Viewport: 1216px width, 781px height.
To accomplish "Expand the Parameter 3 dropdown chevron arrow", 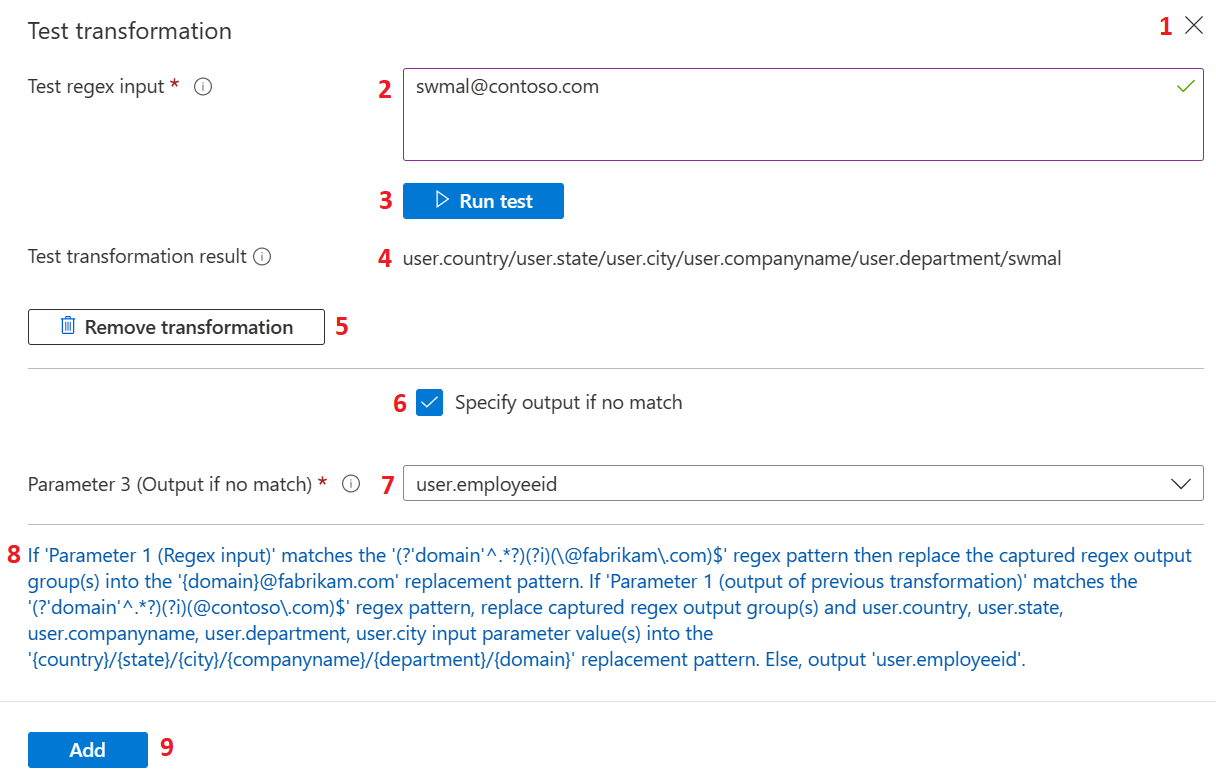I will [1180, 484].
